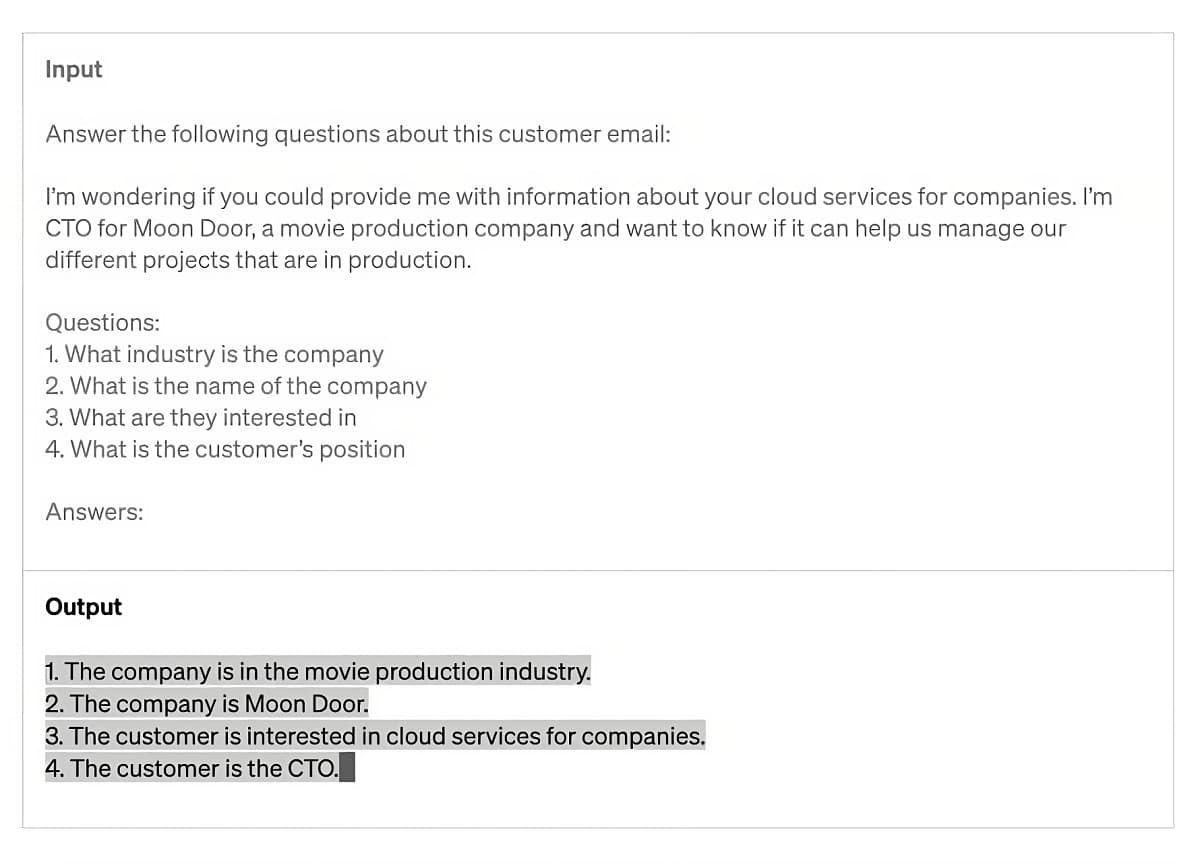Click the "Answer the following questions" instruction line
Image resolution: width=1200 pixels, height=865 pixels.
[x=357, y=134]
